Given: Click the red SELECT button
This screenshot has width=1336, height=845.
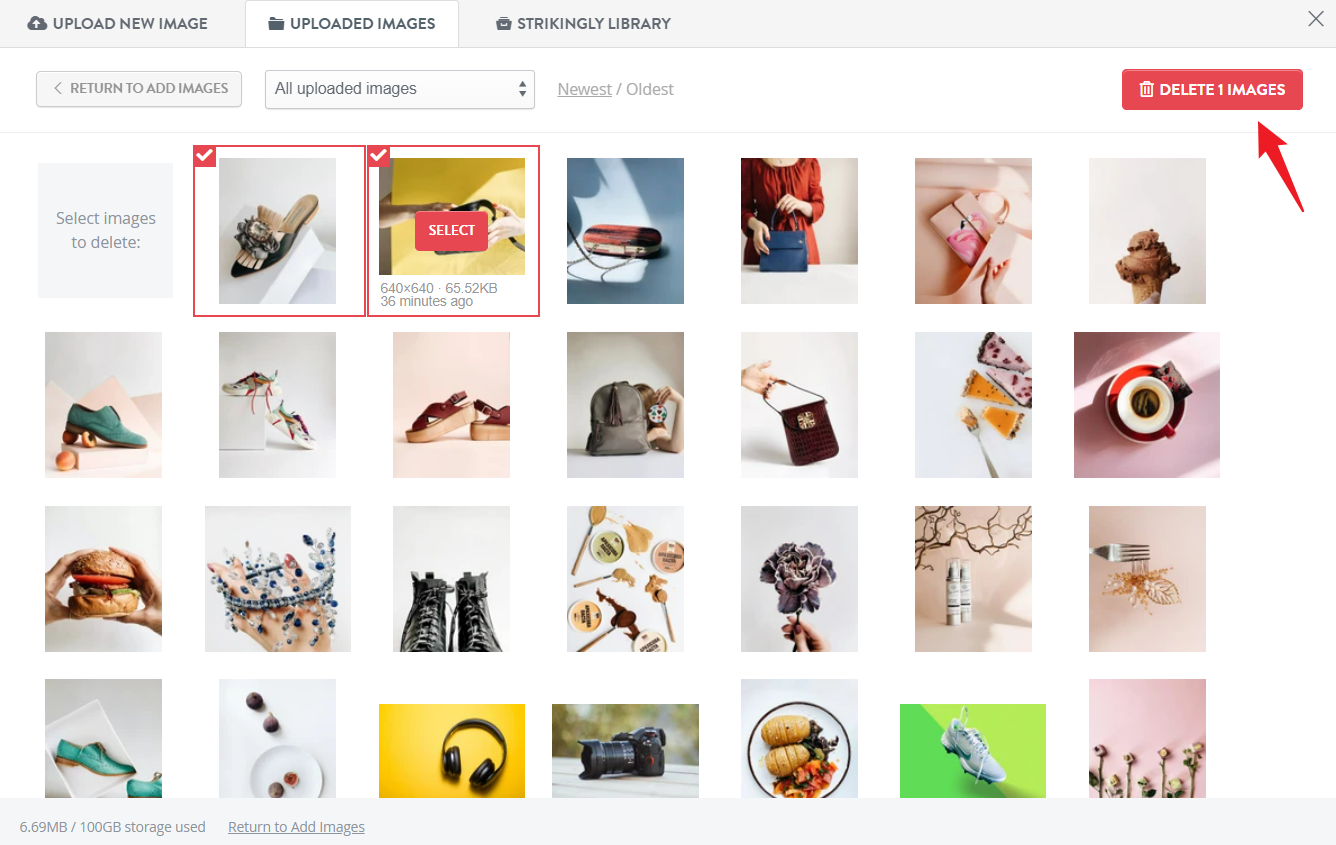Looking at the screenshot, I should 452,230.
